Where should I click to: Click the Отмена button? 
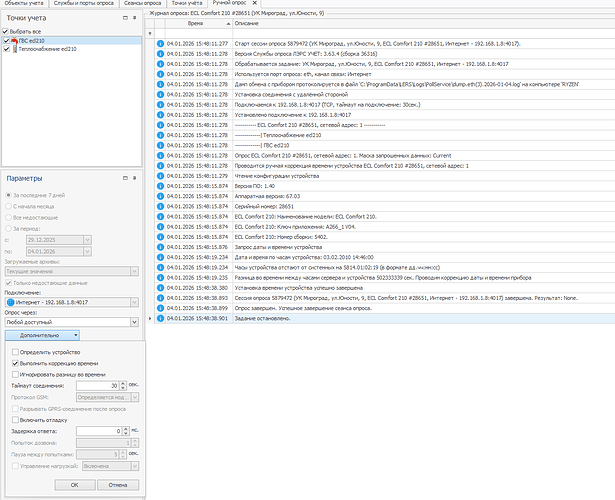[118, 485]
